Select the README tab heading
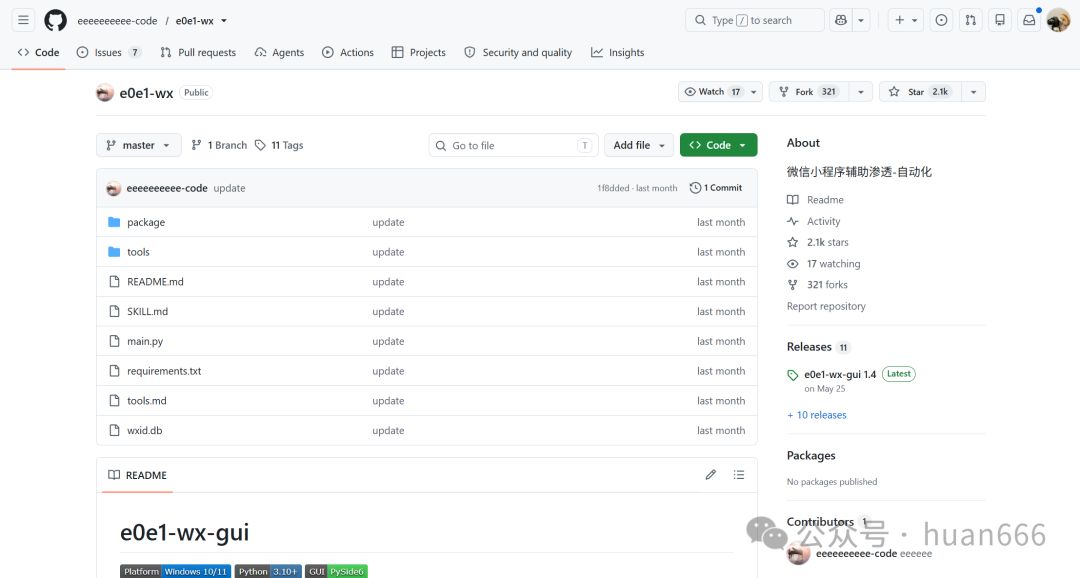 138,475
